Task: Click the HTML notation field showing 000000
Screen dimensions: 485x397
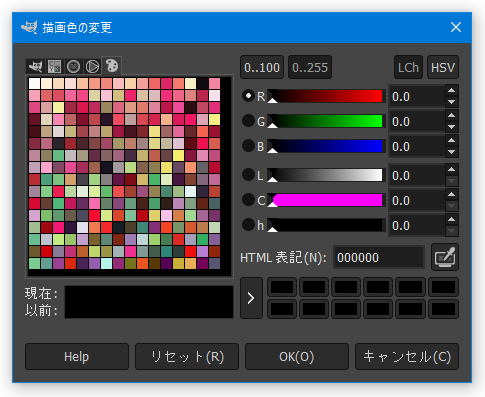Action: [379, 257]
